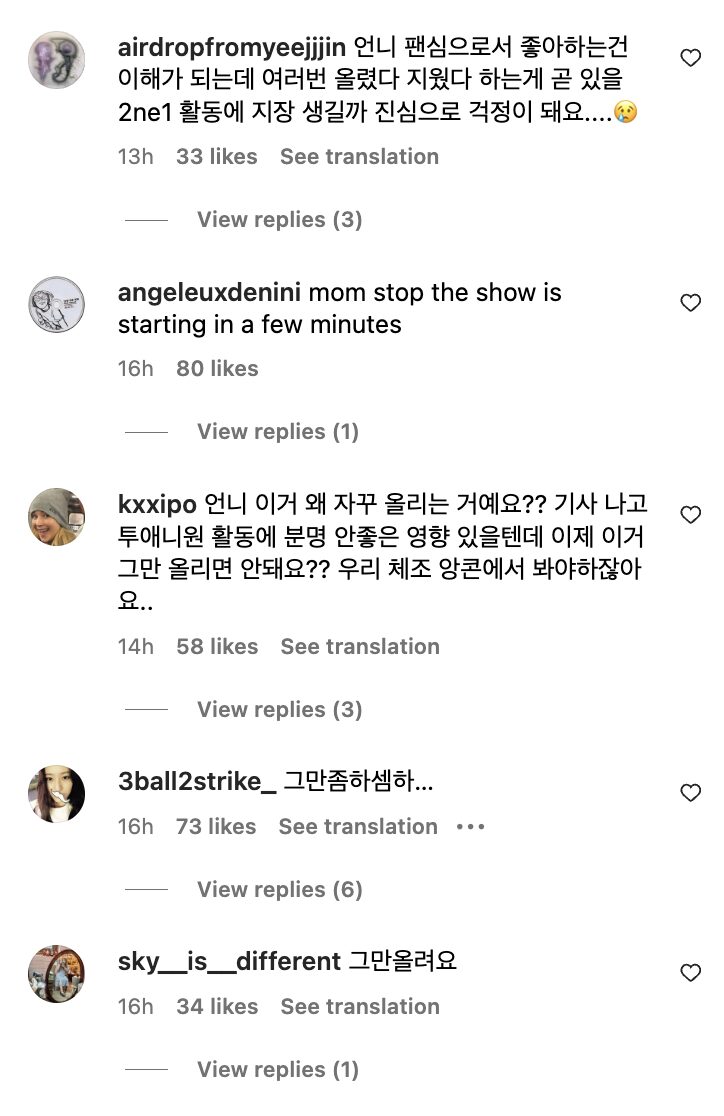
Task: View the 80 likes on angeleuxdenini's comment
Action: (x=217, y=369)
